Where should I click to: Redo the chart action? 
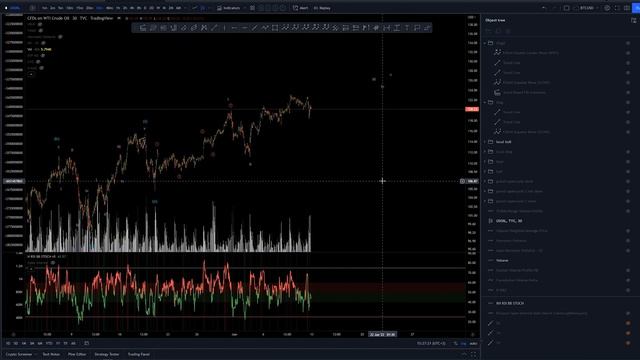(x=554, y=8)
